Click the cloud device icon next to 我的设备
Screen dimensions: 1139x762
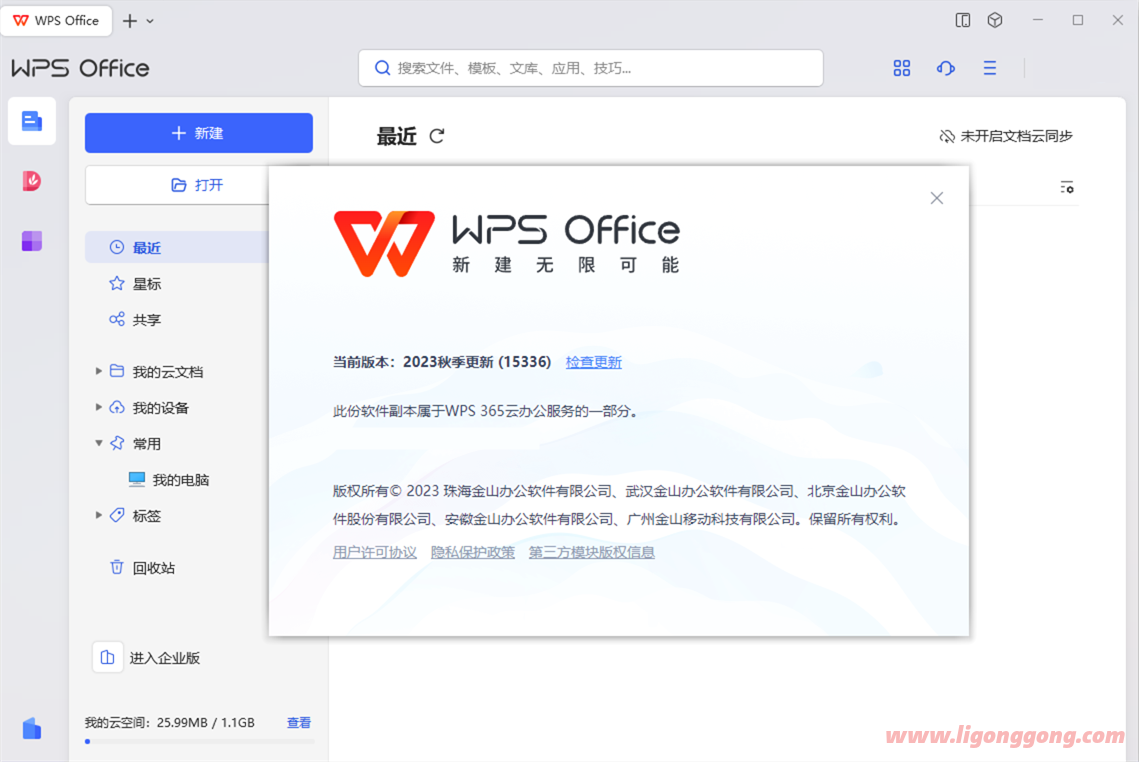coord(117,407)
